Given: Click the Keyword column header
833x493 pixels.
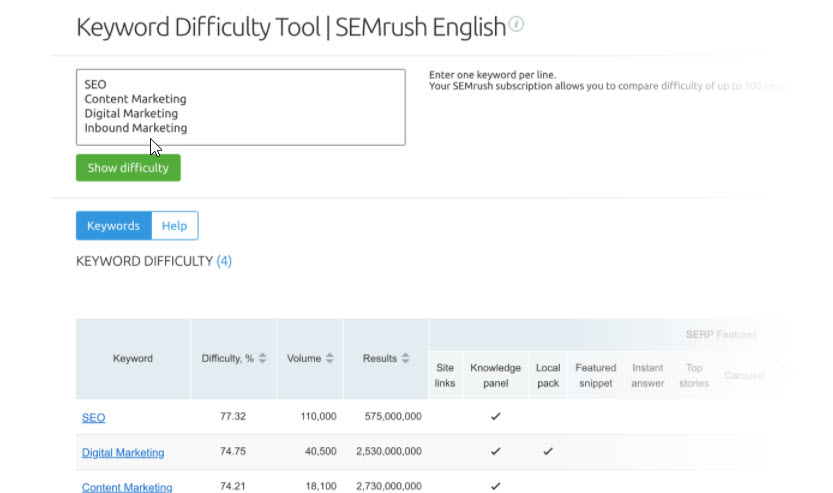Looking at the screenshot, I should pos(133,359).
